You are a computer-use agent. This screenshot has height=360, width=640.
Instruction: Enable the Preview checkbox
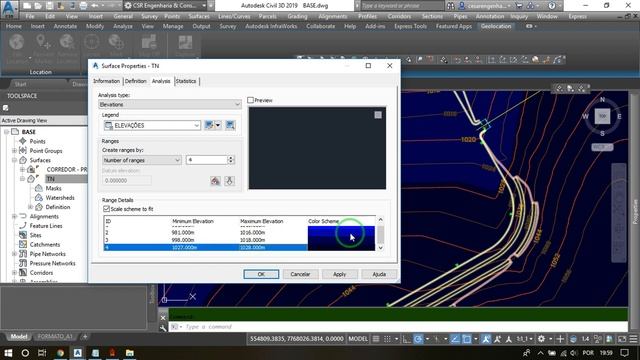(x=251, y=100)
